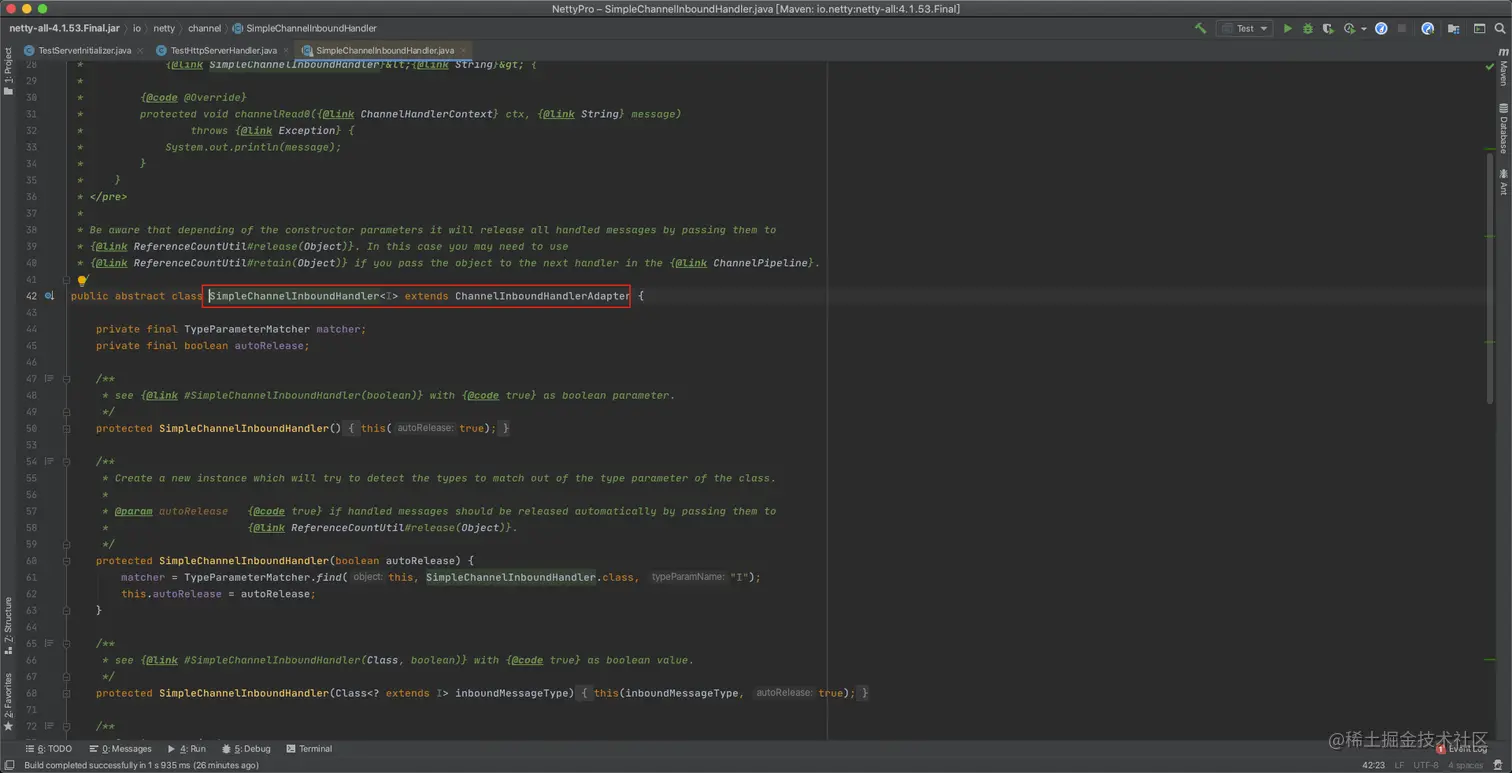Click the 'netty' breadcrumb segment
The width and height of the screenshot is (1512, 773).
click(x=164, y=28)
